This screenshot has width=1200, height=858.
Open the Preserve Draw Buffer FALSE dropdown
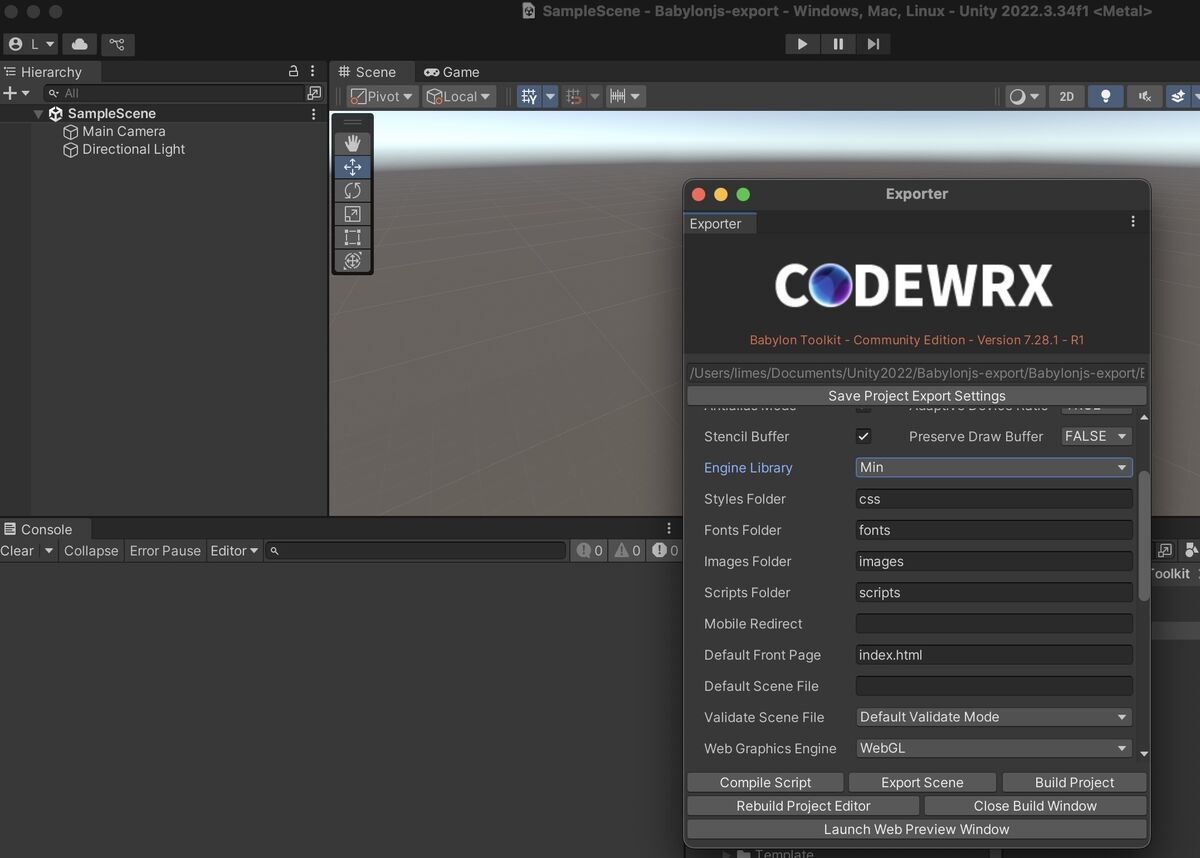1096,436
